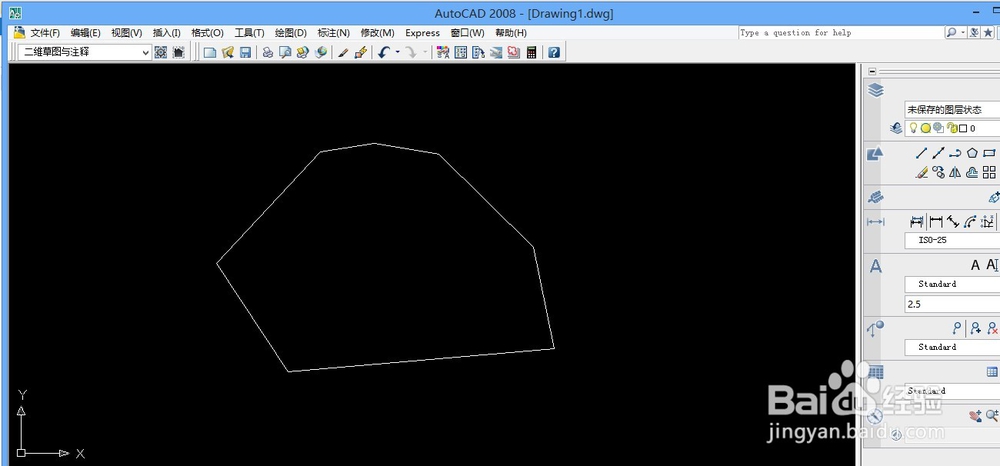Toggle layer 0 on/off lightbulb

(x=913, y=128)
